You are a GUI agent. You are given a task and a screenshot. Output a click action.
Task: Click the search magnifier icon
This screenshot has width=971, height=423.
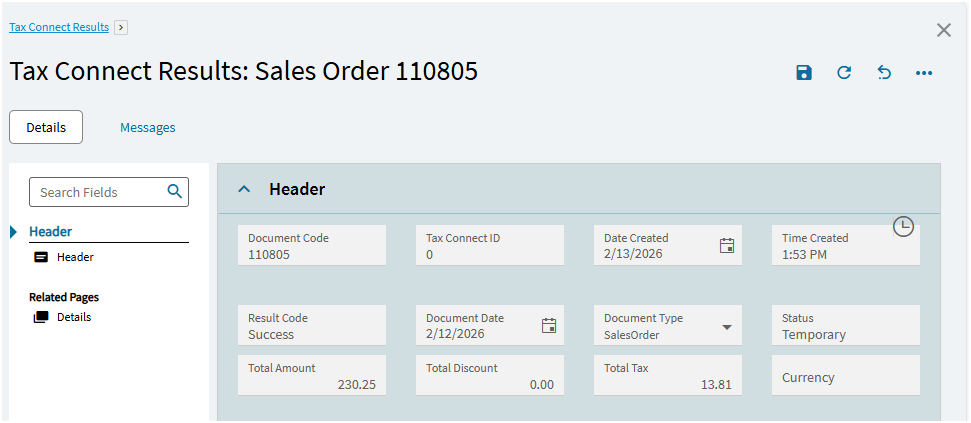click(174, 192)
